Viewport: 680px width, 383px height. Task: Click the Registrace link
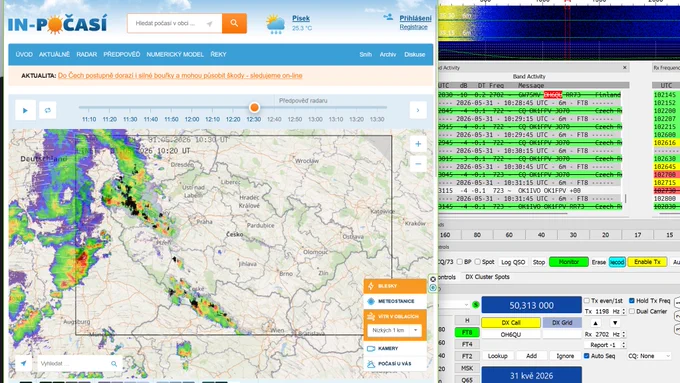[414, 27]
